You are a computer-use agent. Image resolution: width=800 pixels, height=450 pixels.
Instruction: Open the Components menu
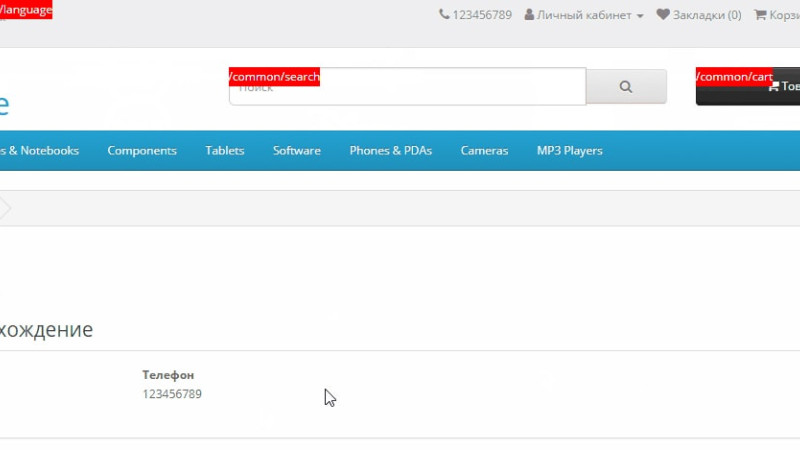tap(142, 151)
